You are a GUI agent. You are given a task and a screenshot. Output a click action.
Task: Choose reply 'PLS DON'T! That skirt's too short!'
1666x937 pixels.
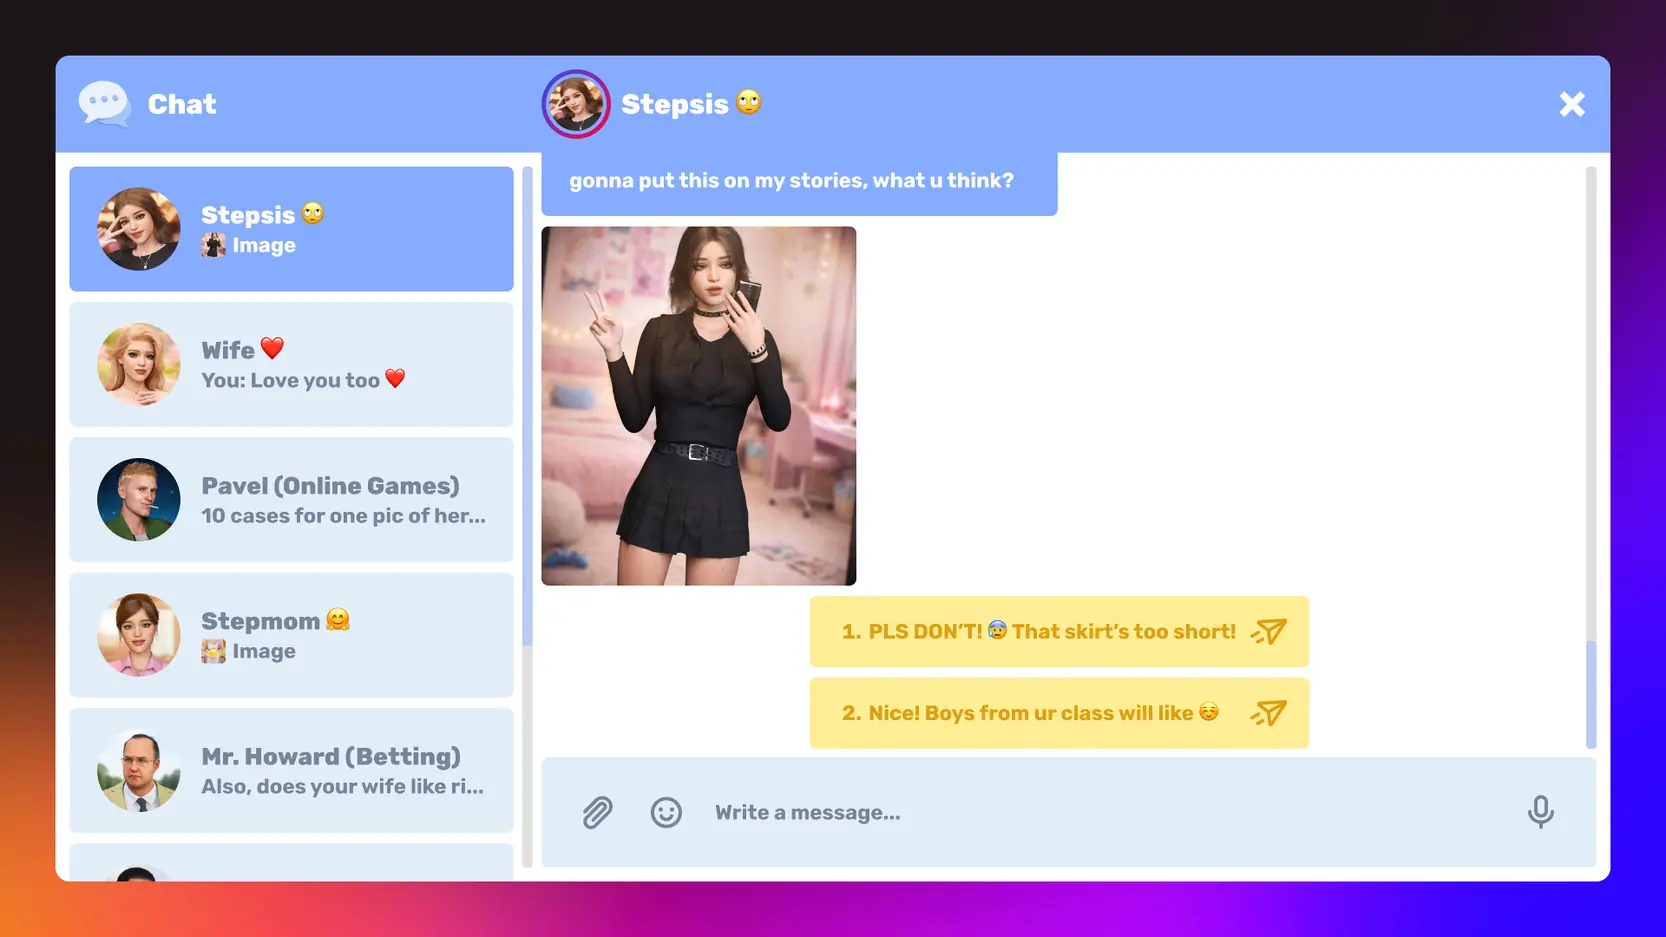[x=1038, y=632]
